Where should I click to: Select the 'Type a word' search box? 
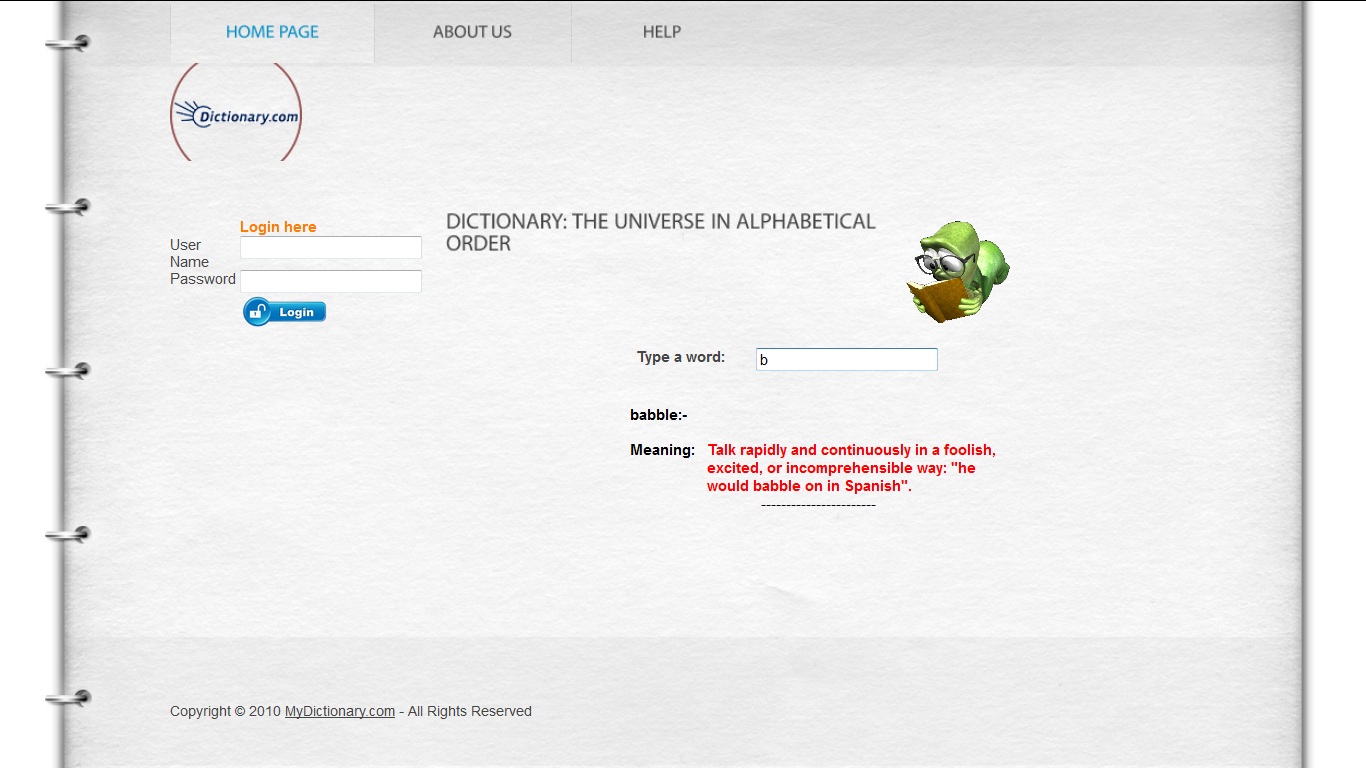click(x=846, y=359)
